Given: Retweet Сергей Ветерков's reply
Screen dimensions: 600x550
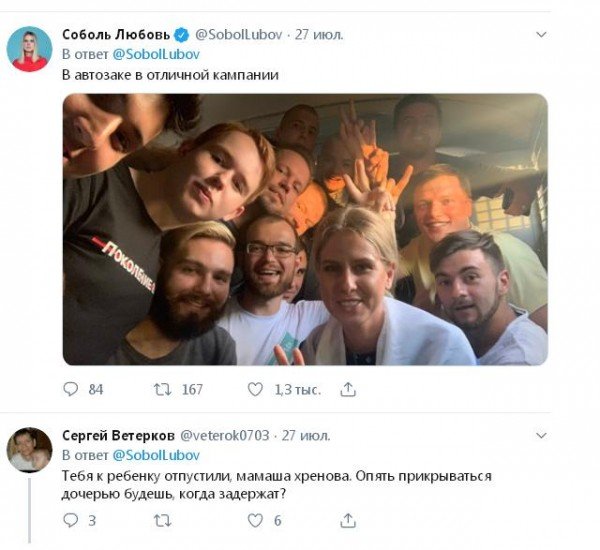Looking at the screenshot, I should pos(162,521).
